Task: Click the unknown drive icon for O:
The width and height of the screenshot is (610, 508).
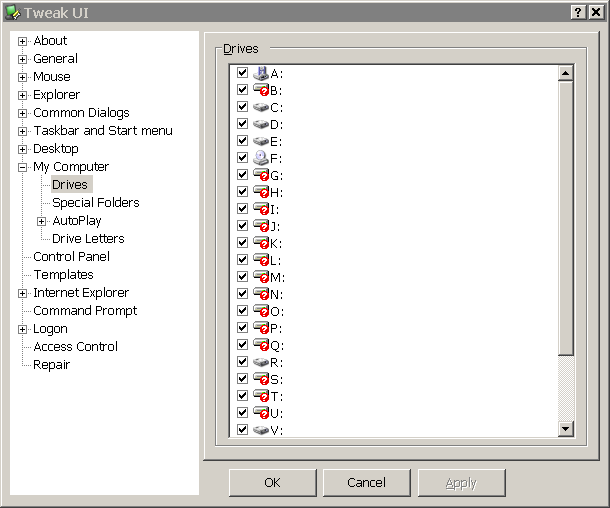Action: [x=261, y=311]
